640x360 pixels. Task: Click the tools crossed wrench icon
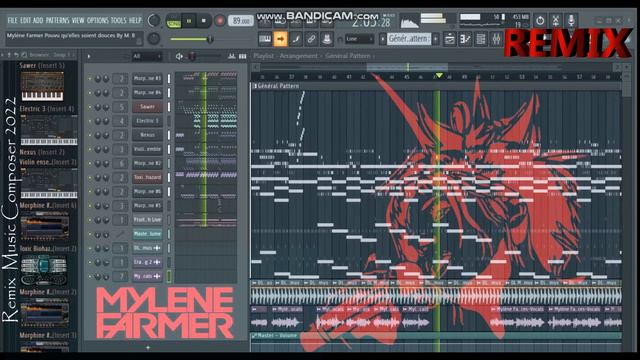pyautogui.click(x=556, y=20)
